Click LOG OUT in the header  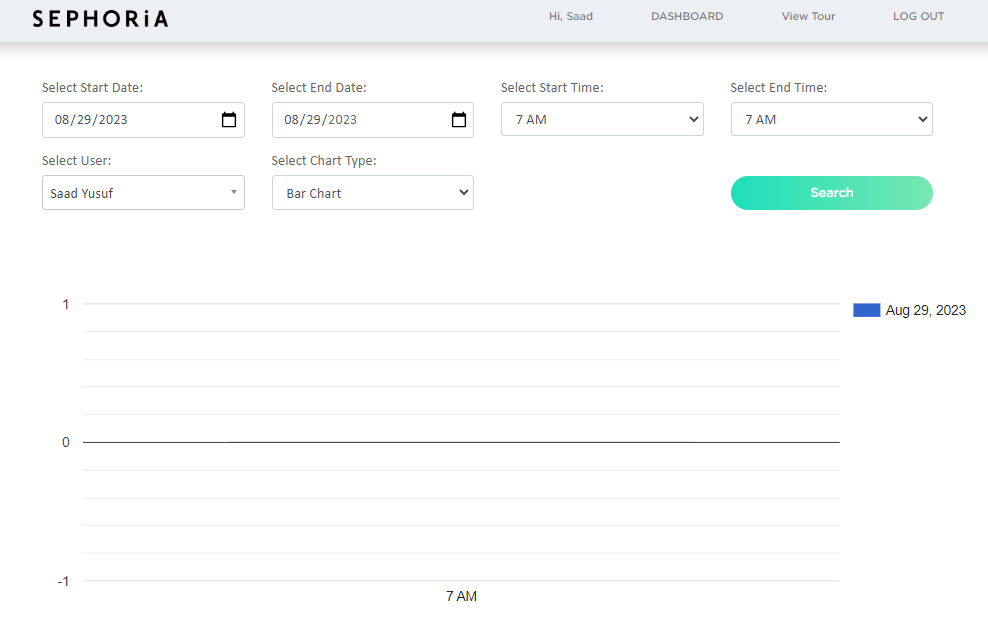tap(918, 16)
